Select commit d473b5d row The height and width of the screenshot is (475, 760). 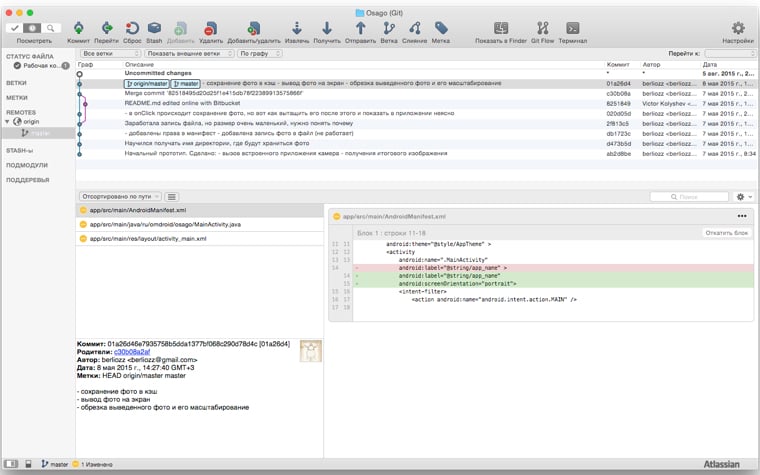[416, 143]
